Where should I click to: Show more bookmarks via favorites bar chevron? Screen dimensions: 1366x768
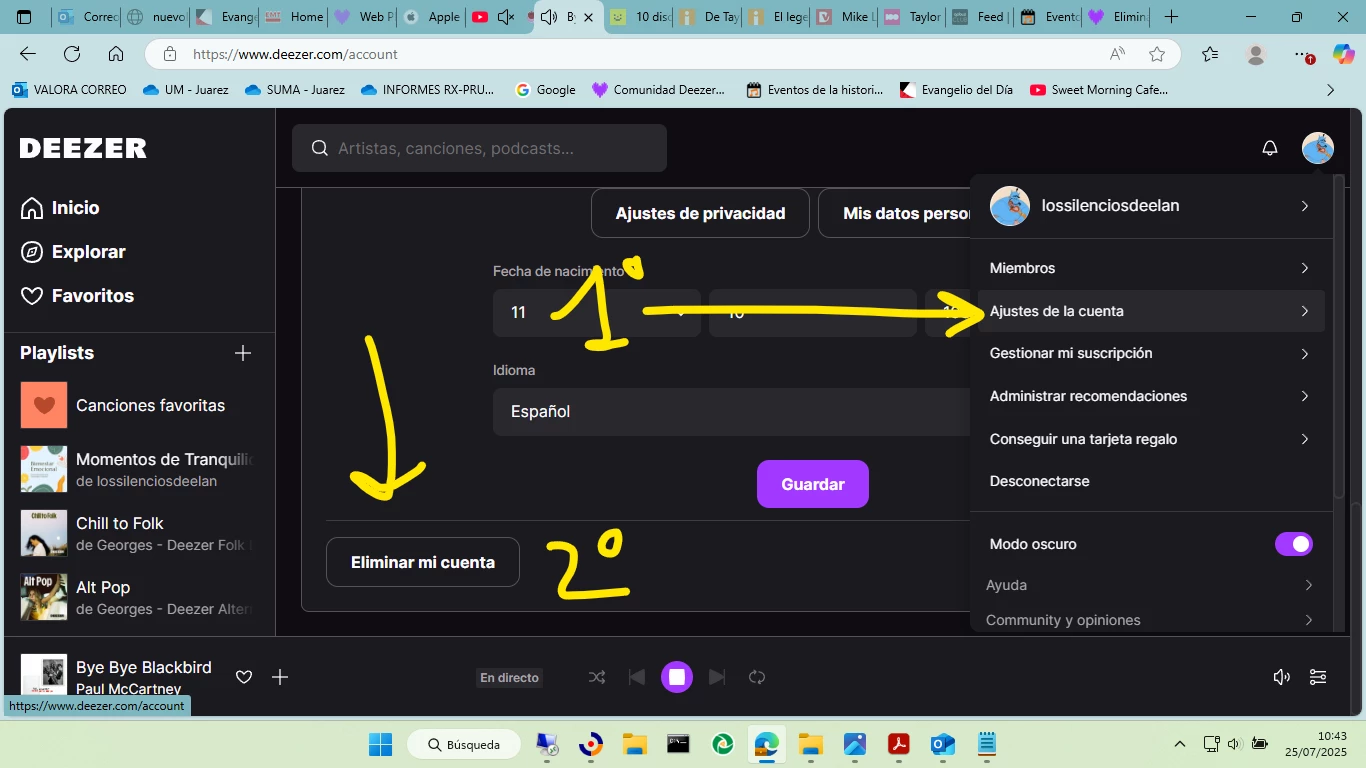pos(1330,90)
